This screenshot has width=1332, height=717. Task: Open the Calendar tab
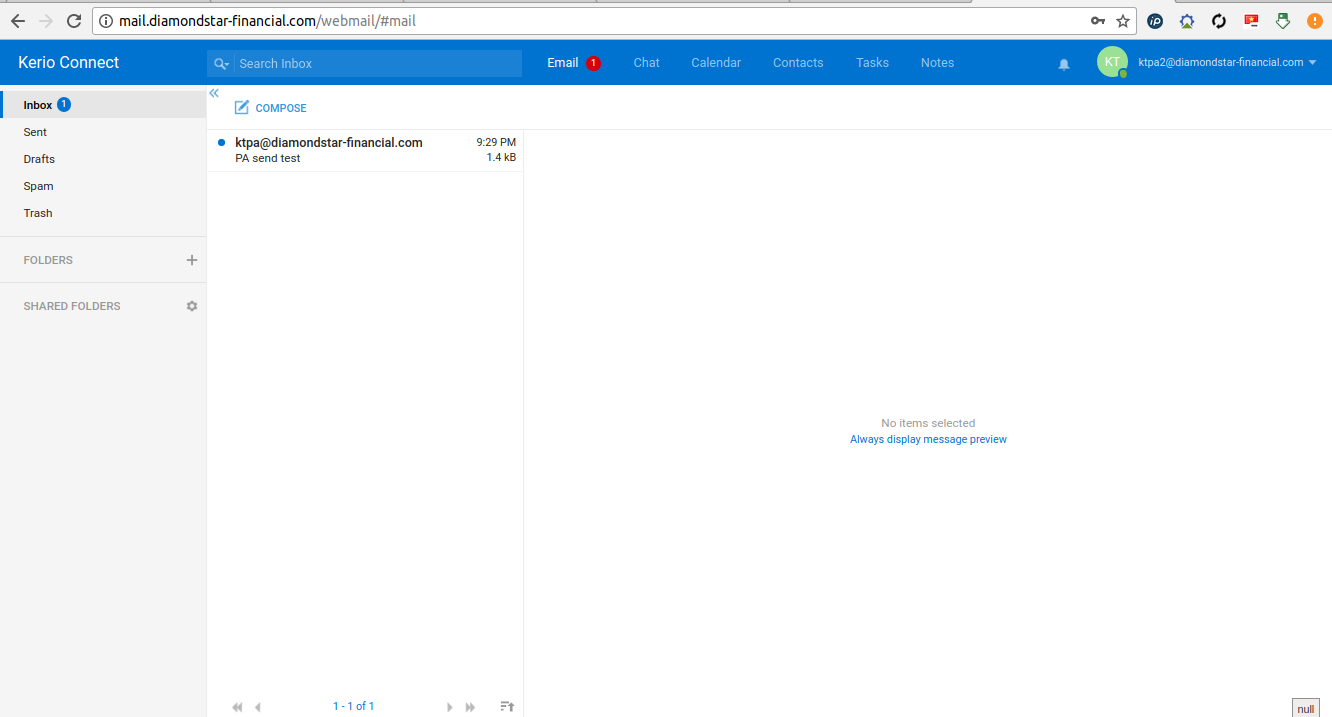pos(716,63)
